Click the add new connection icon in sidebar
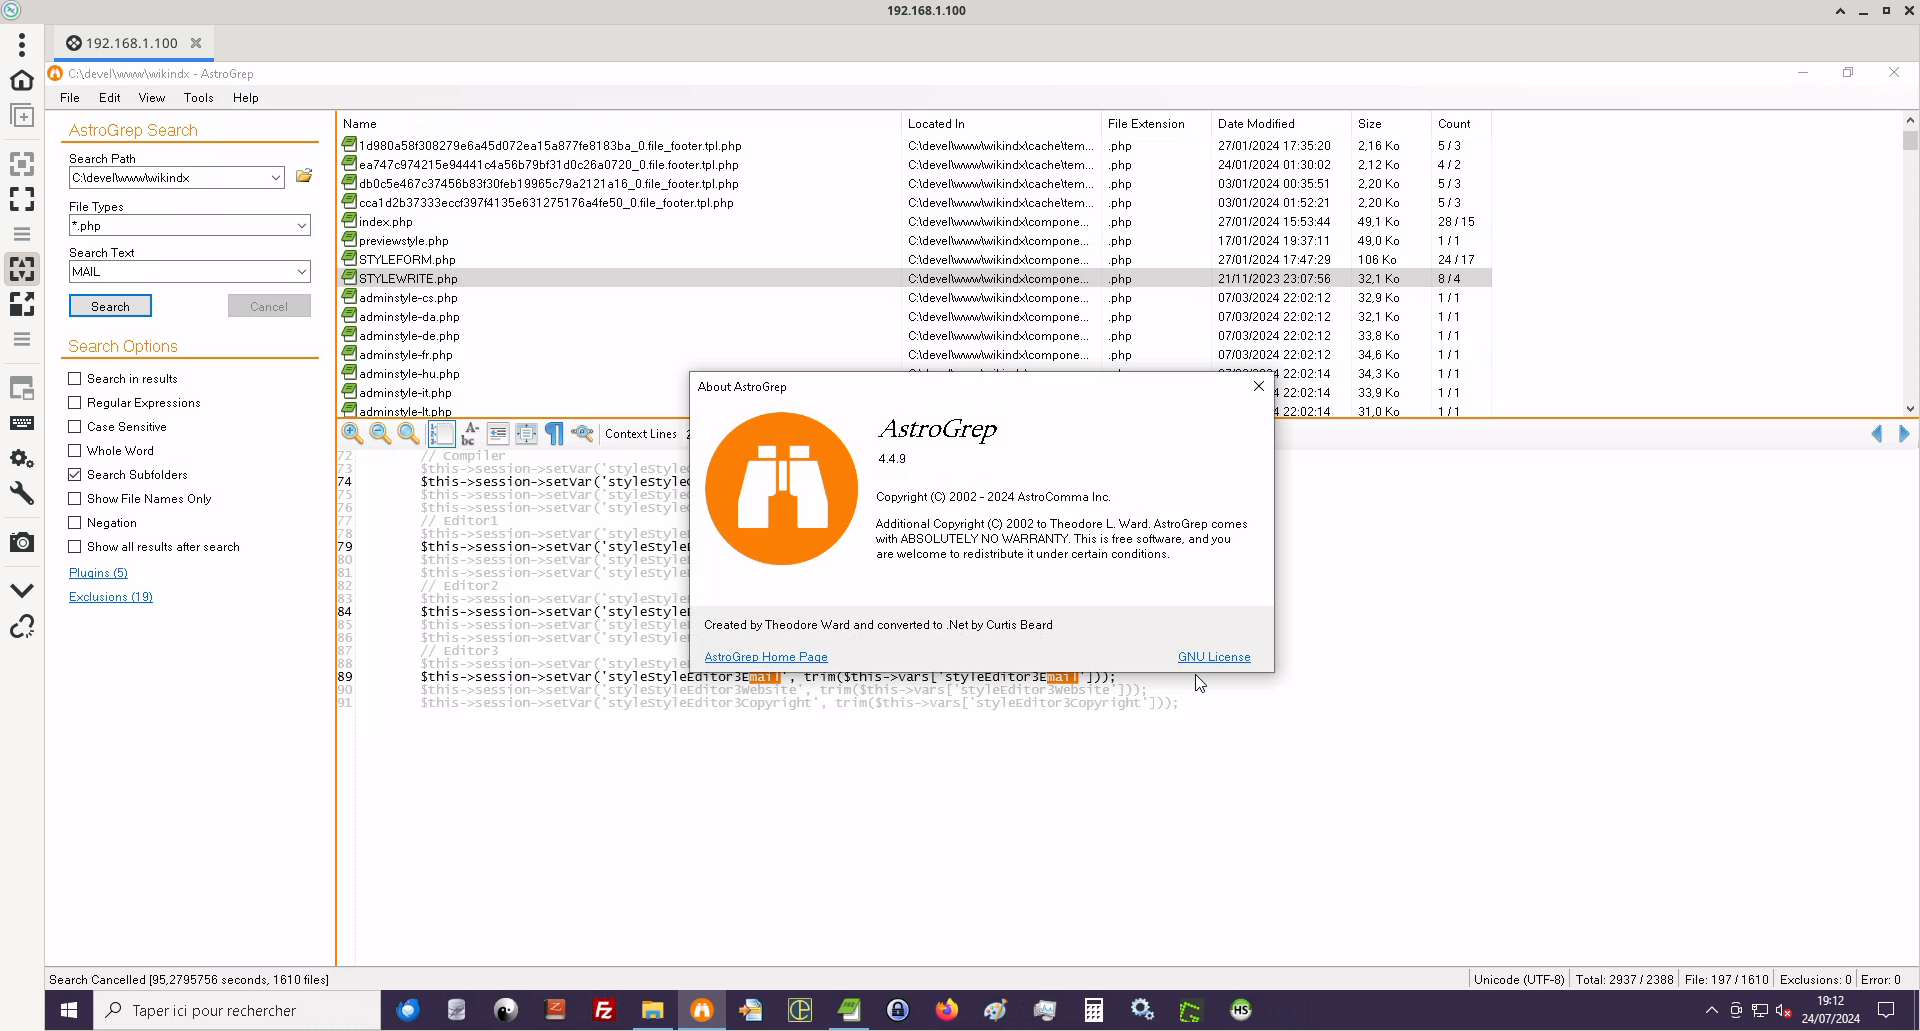1920x1031 pixels. click(x=22, y=116)
